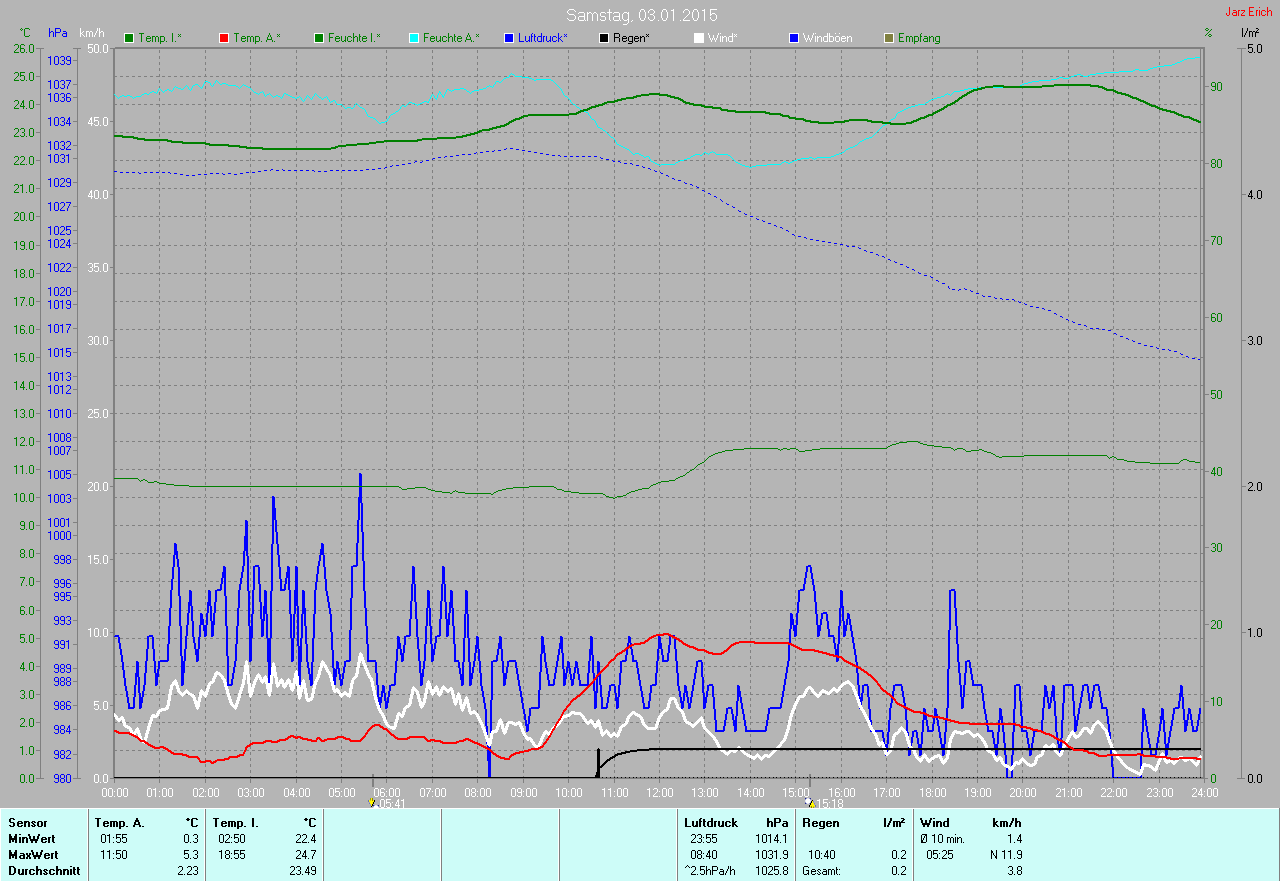Click the cyan Feuchte A. legend square
This screenshot has height=881, width=1280.
click(x=414, y=38)
